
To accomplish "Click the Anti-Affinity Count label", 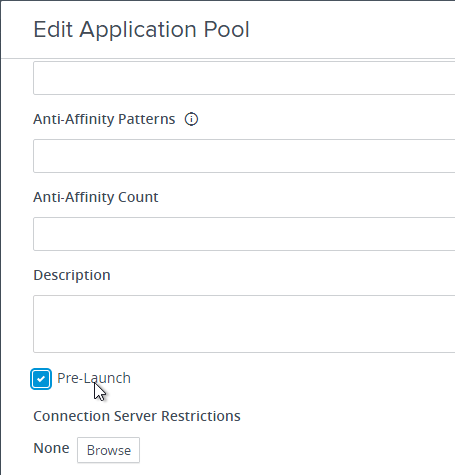I will point(96,197).
